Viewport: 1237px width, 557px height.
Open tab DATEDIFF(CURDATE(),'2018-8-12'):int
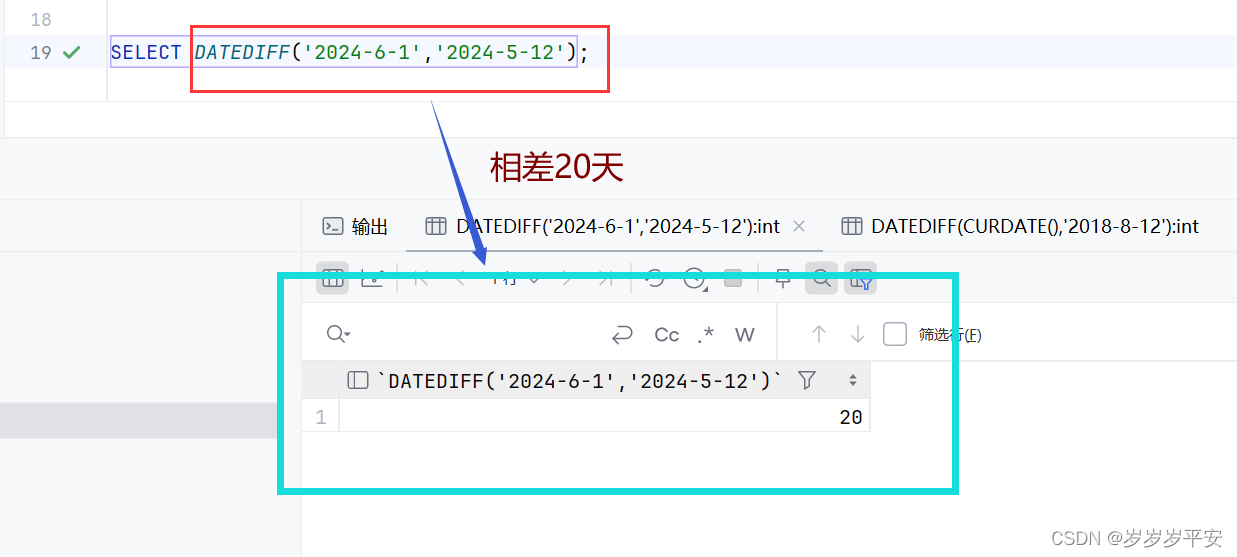[x=1020, y=227]
